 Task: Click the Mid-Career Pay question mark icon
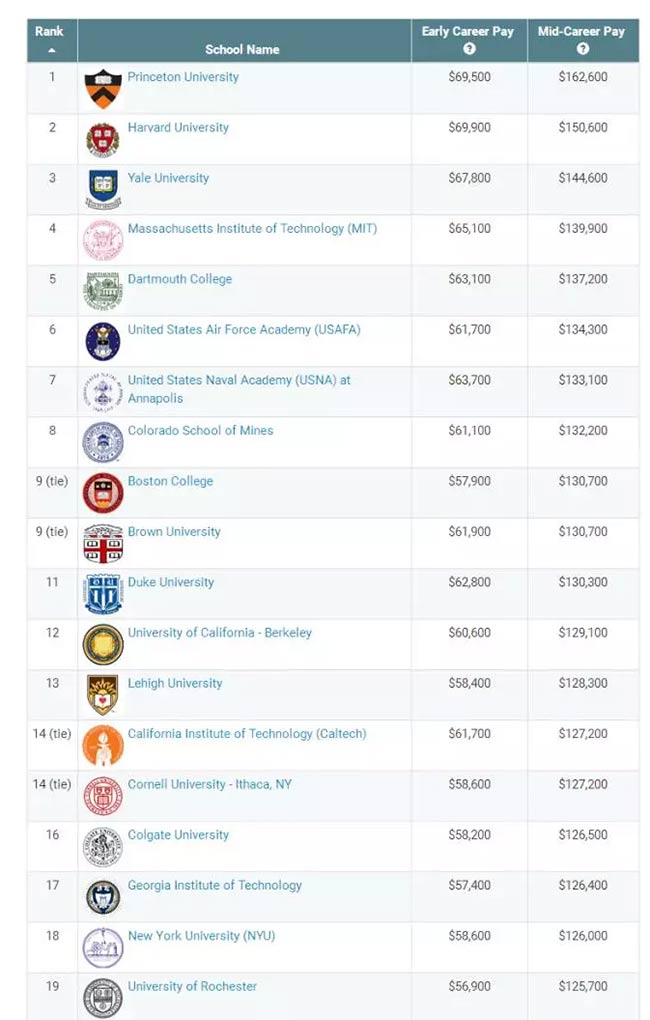coord(582,49)
